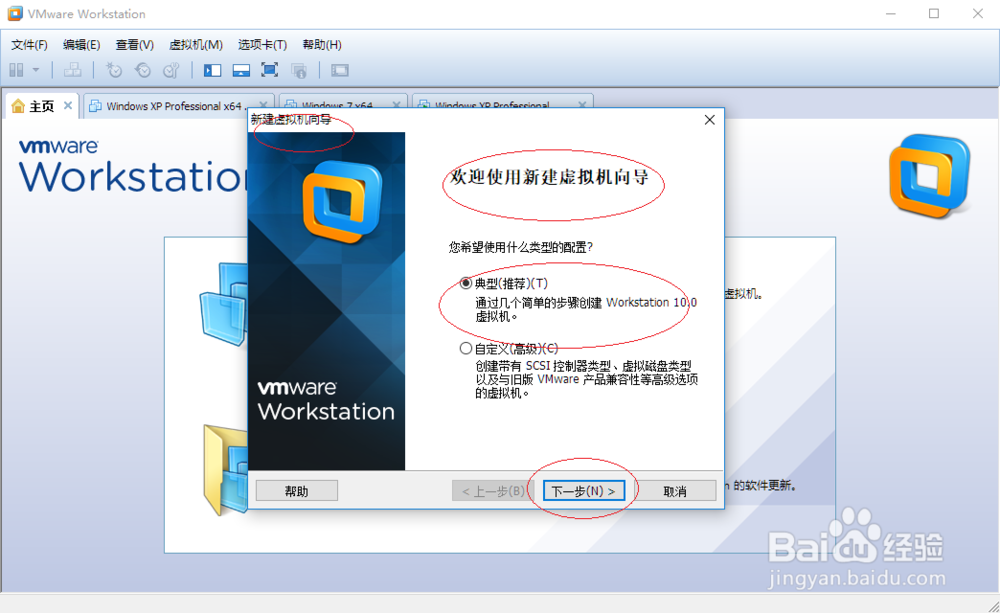Open the 帮助(H) menu

pyautogui.click(x=321, y=45)
